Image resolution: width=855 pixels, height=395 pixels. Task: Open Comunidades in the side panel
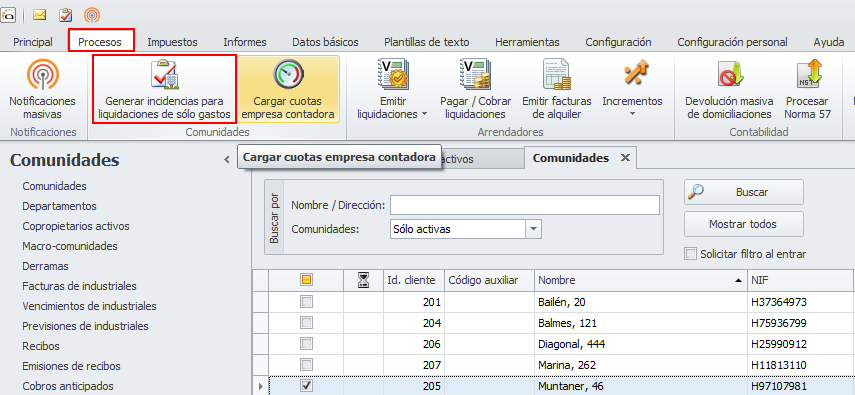point(55,186)
